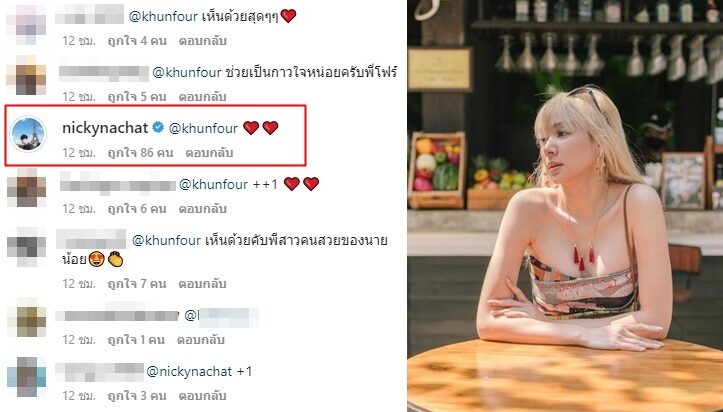
Task: Open the blurred avatar of the top commenter
Action: (x=26, y=24)
